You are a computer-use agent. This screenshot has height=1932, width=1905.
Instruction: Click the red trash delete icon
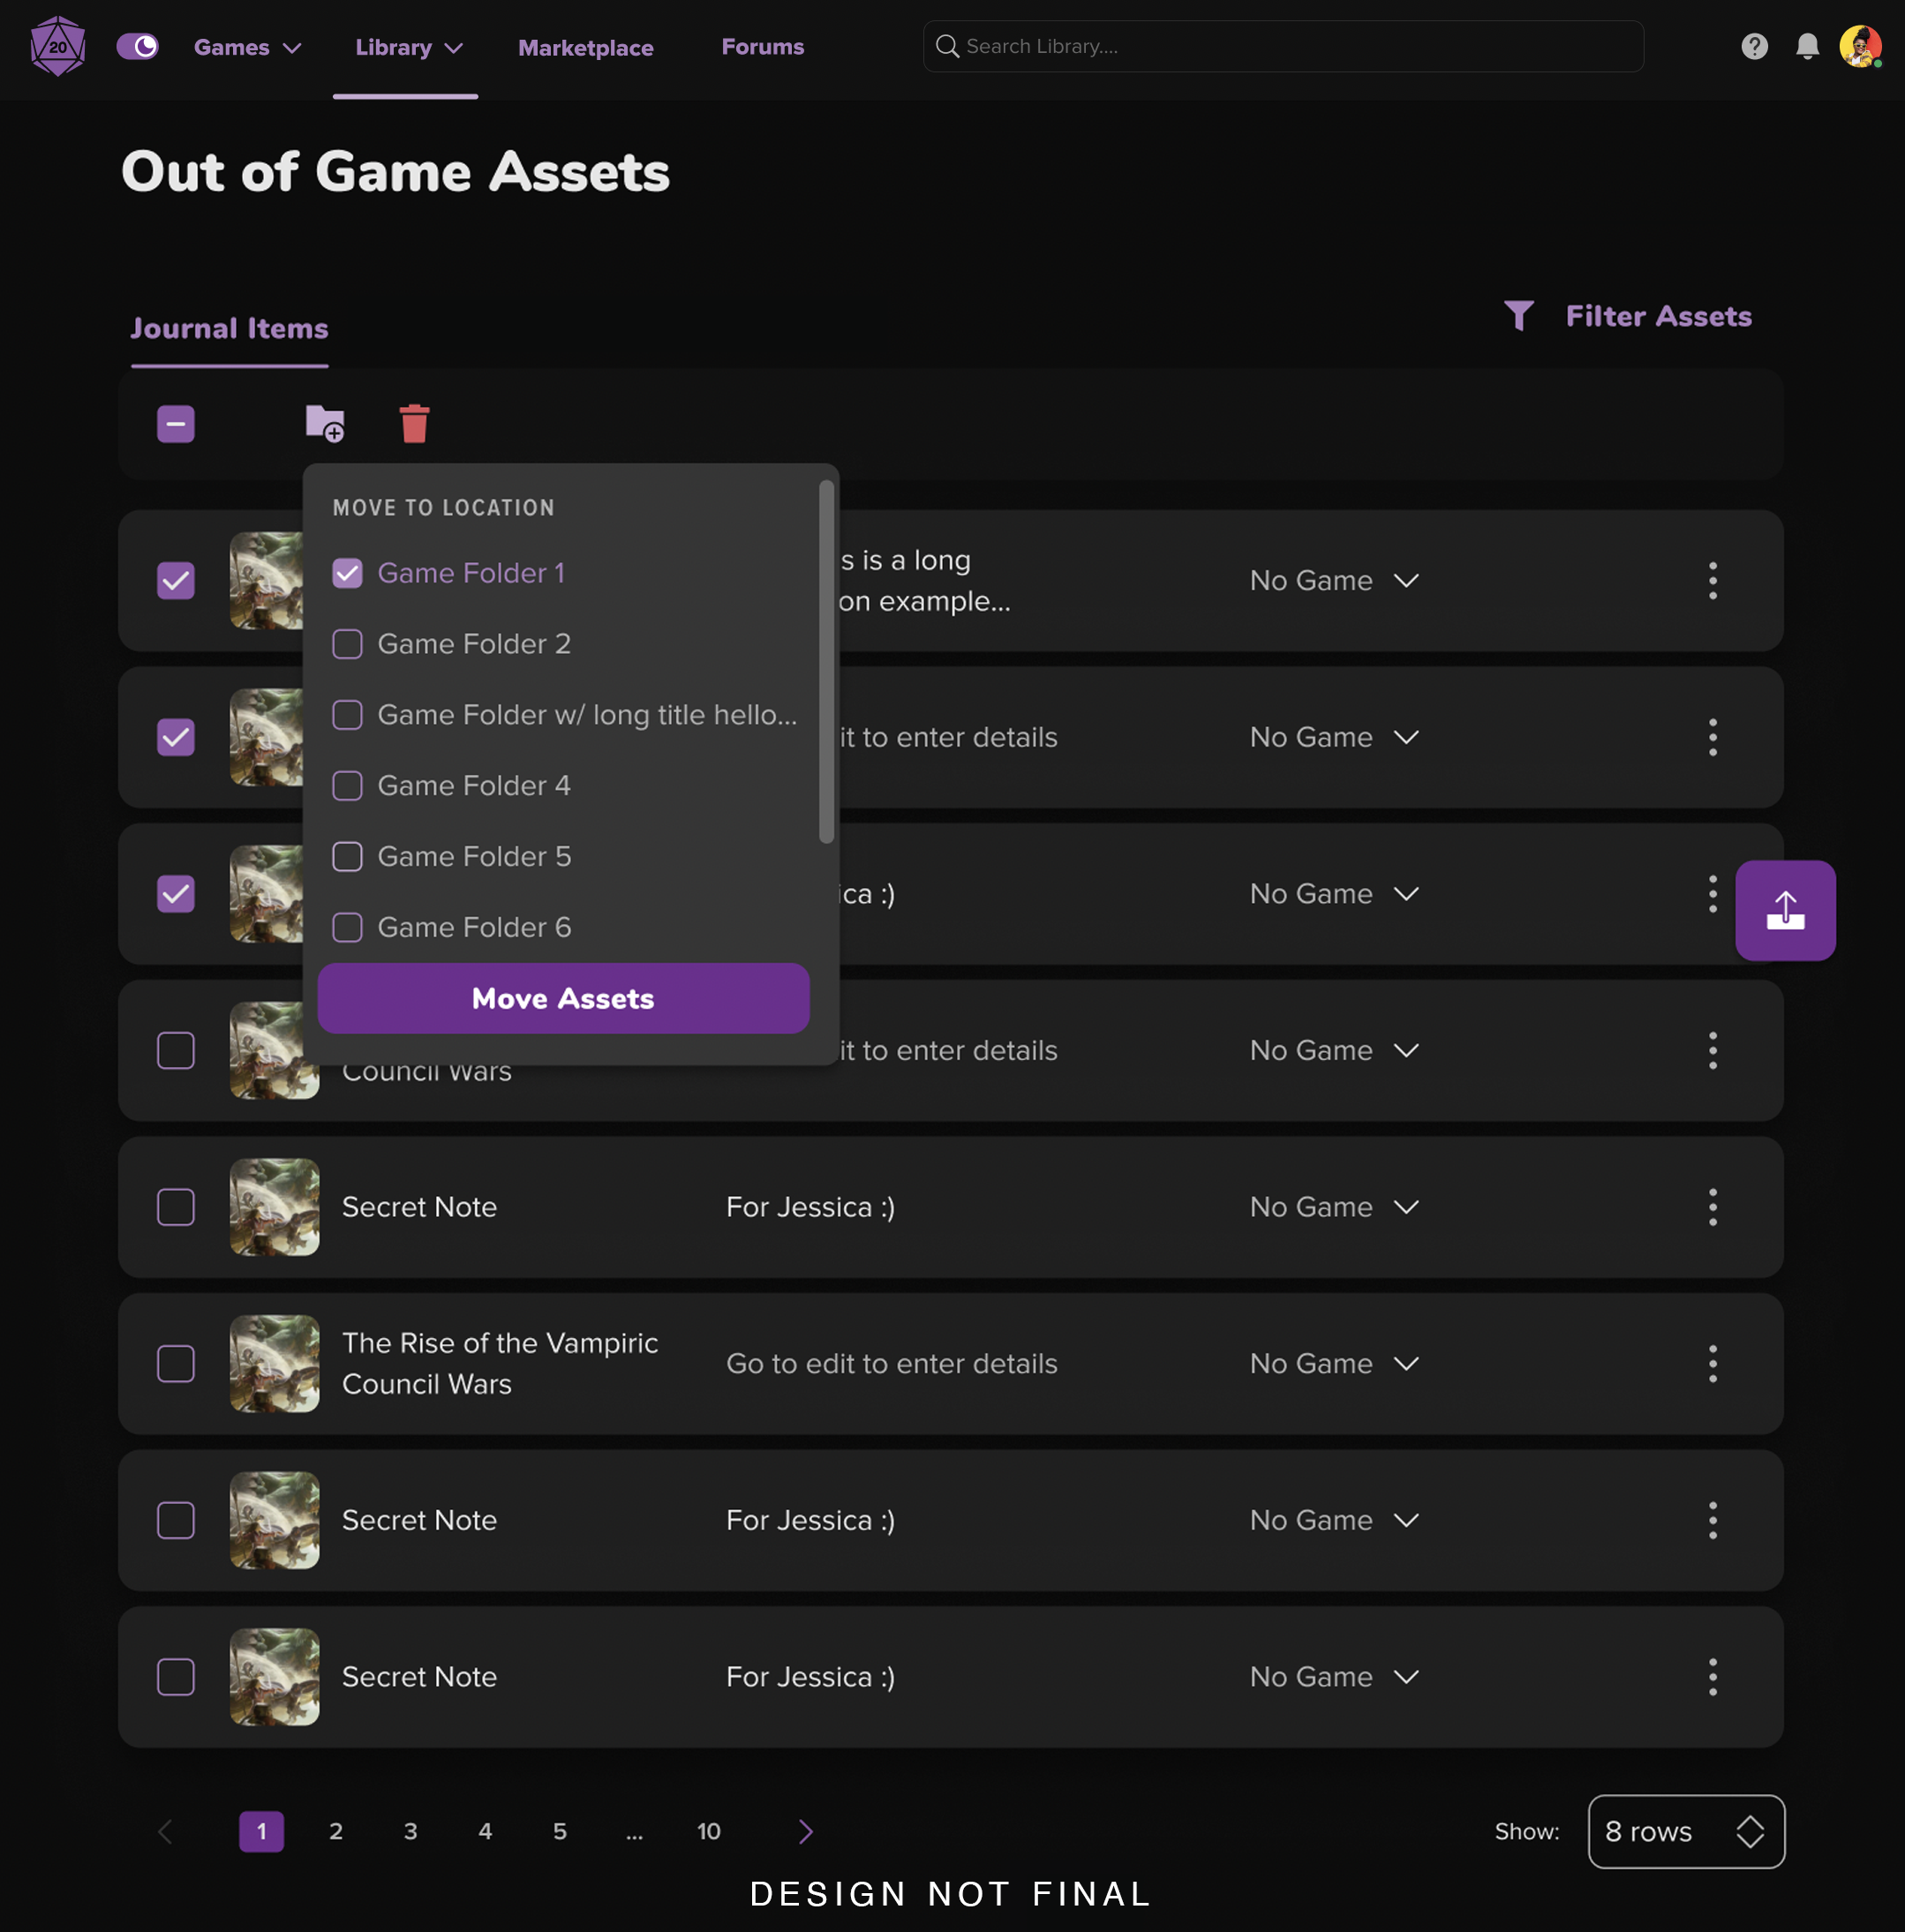(x=414, y=423)
